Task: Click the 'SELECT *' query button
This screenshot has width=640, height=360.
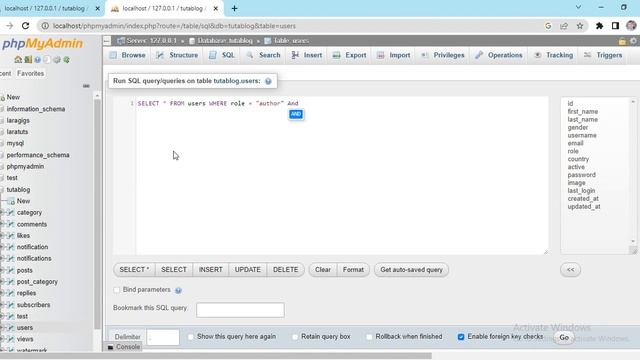Action: (134, 270)
